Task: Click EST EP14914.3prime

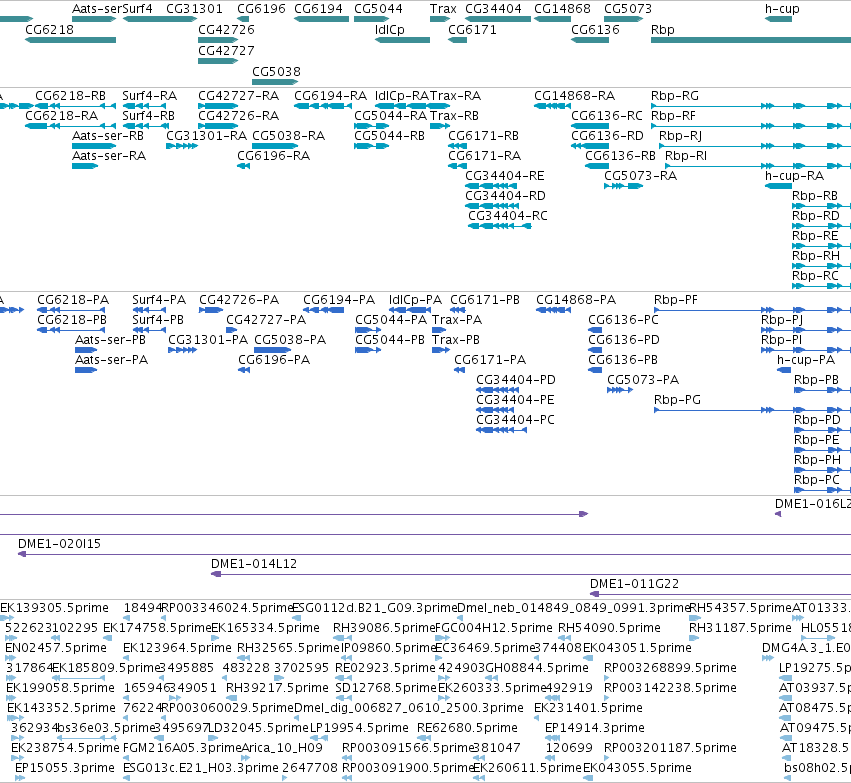Action: click(552, 738)
